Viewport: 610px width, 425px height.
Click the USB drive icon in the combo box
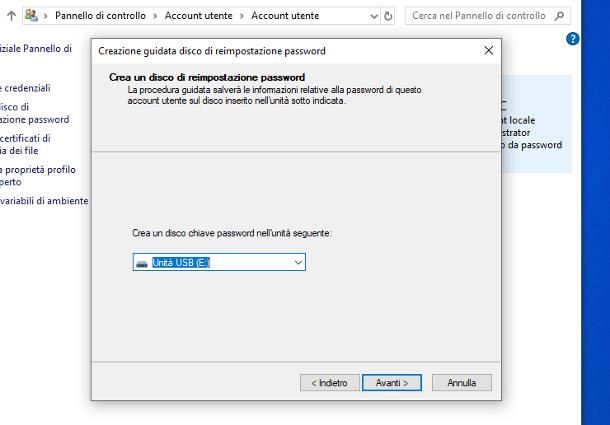coord(141,263)
